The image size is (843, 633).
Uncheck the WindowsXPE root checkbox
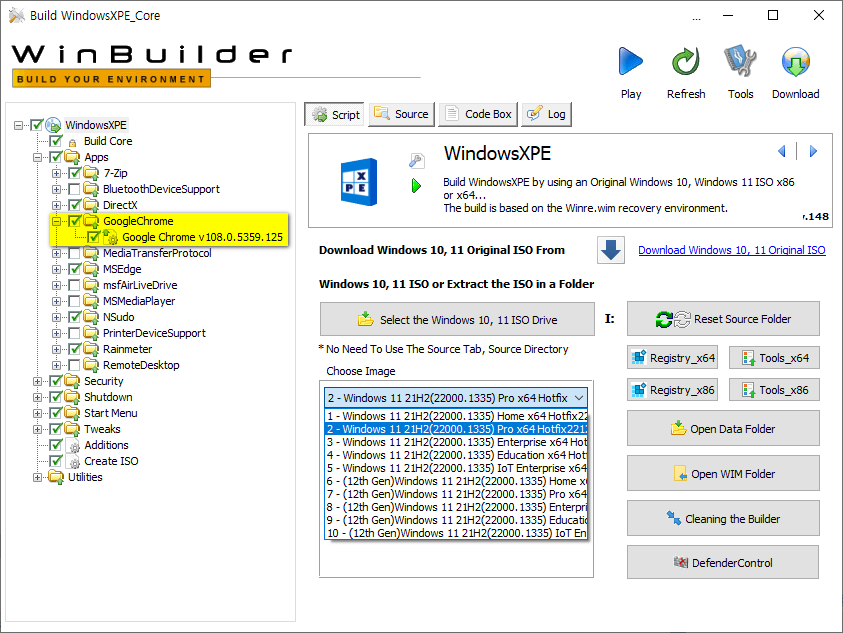[37, 125]
